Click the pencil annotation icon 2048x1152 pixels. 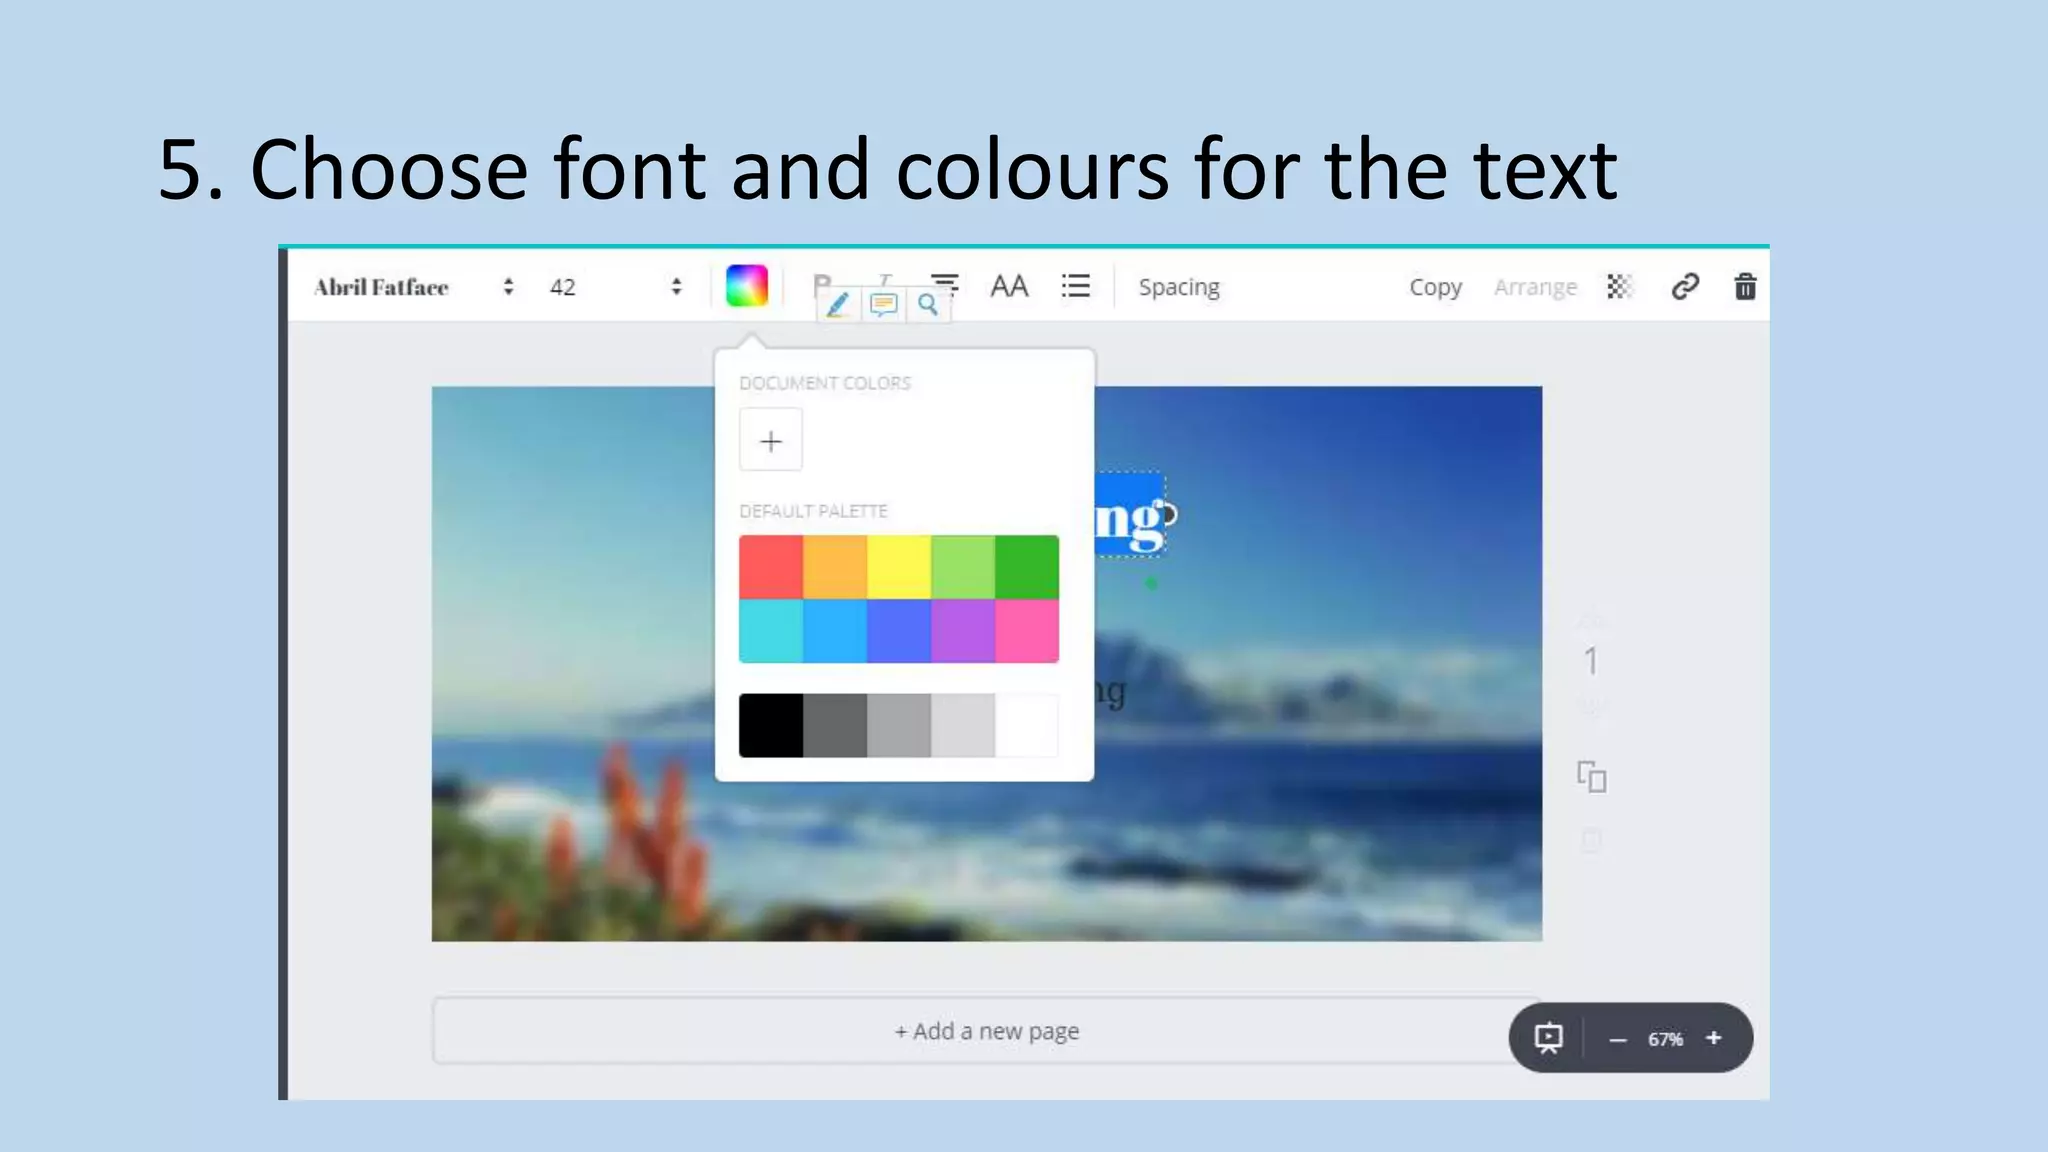tap(838, 305)
